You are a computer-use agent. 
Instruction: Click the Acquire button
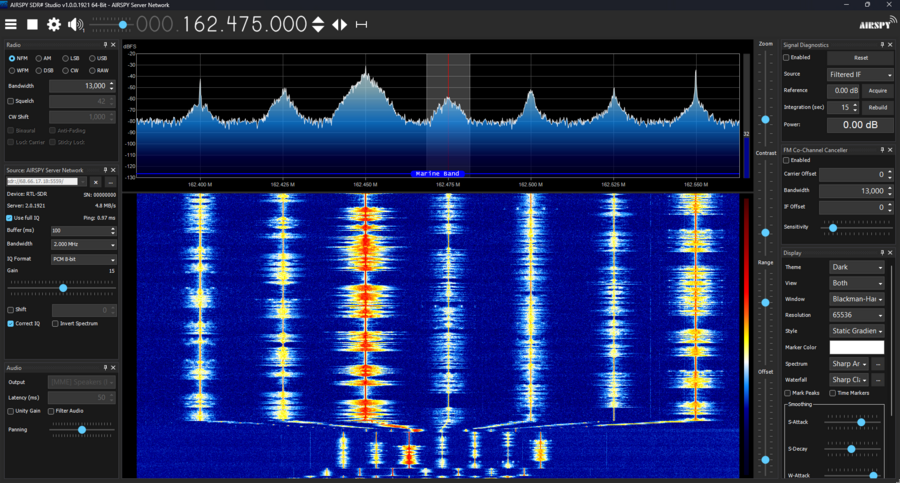pos(878,91)
